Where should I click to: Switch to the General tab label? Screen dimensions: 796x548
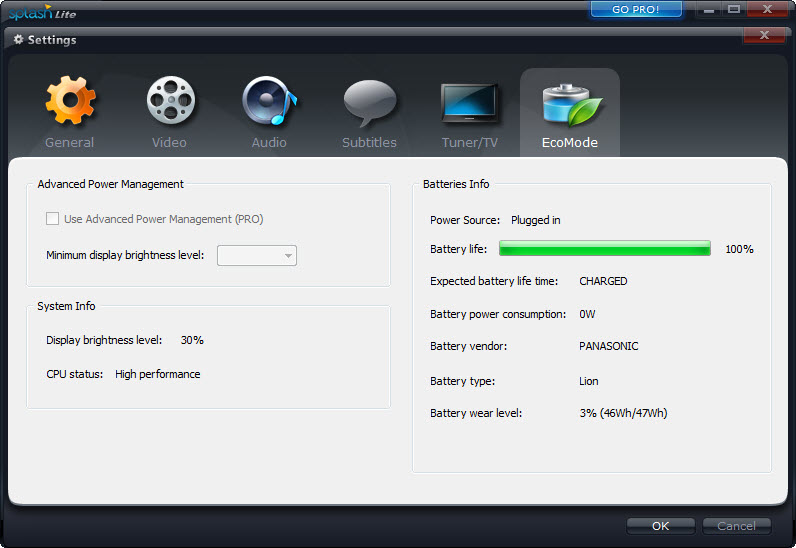(70, 142)
